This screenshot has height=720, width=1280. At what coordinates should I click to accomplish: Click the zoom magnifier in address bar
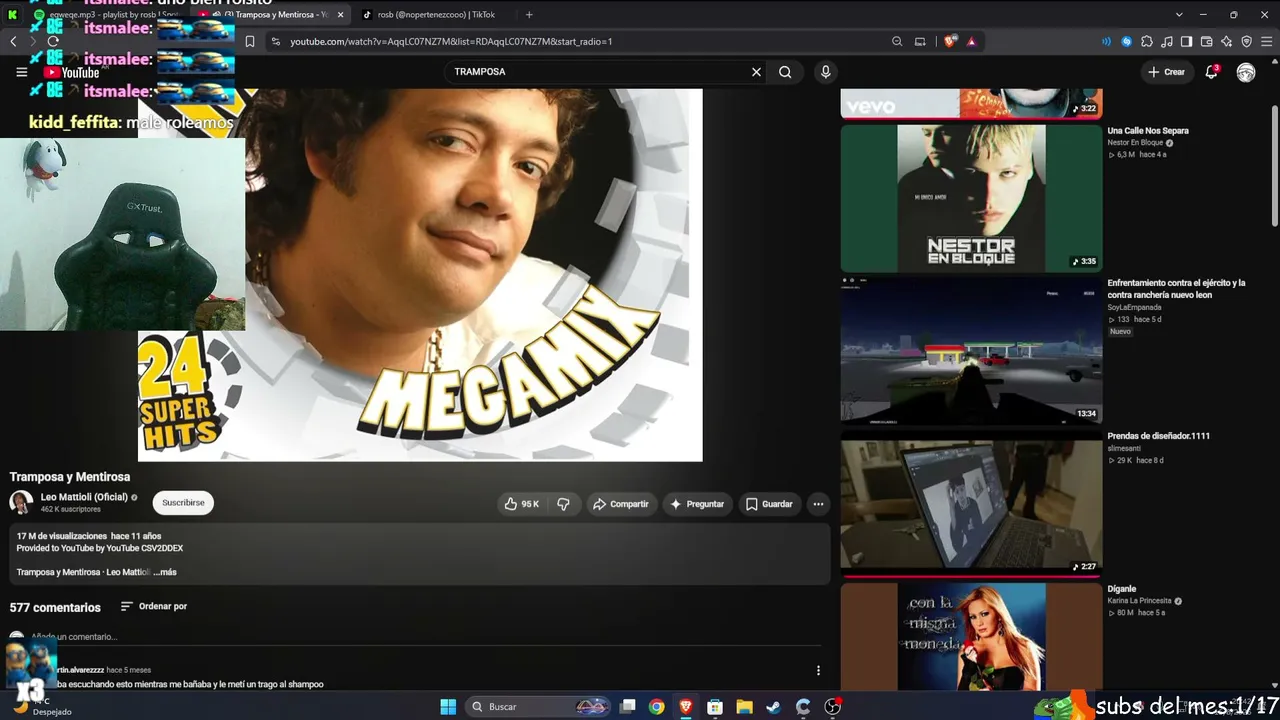point(897,42)
